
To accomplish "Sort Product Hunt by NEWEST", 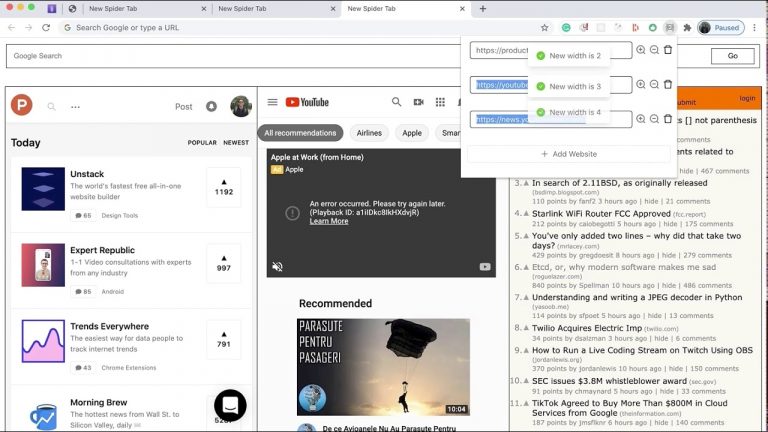I will click(x=236, y=143).
